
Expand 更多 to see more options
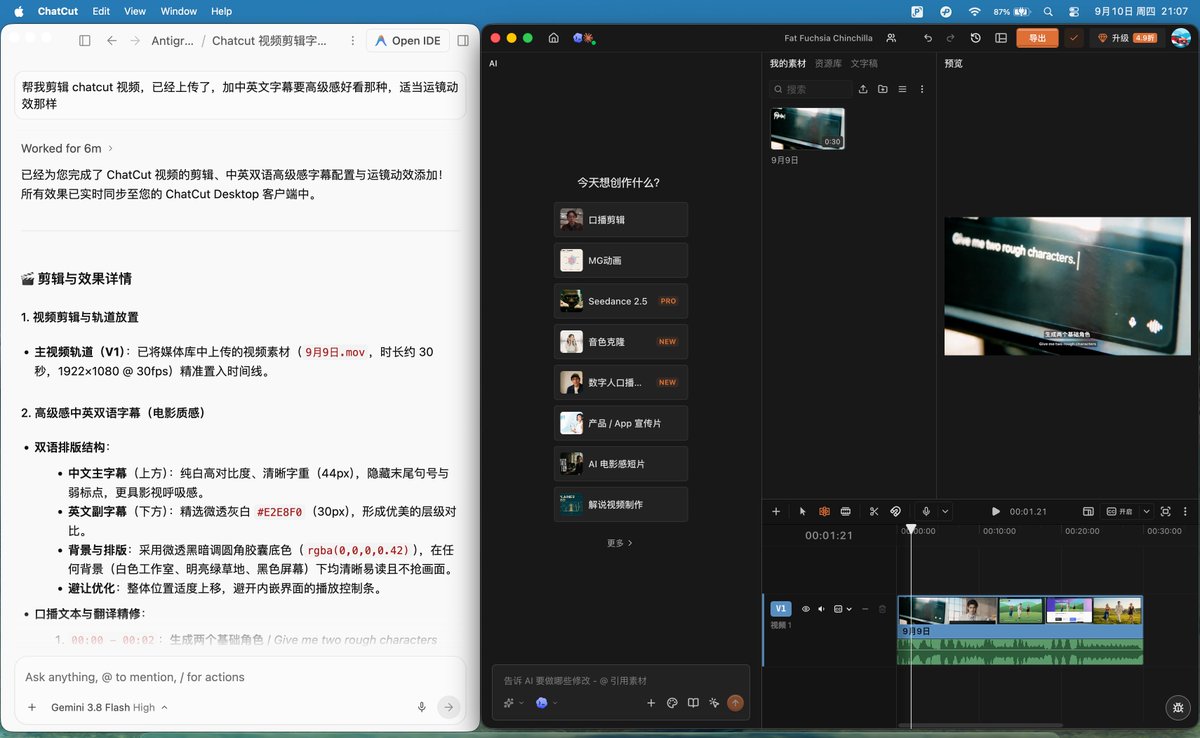(x=620, y=543)
